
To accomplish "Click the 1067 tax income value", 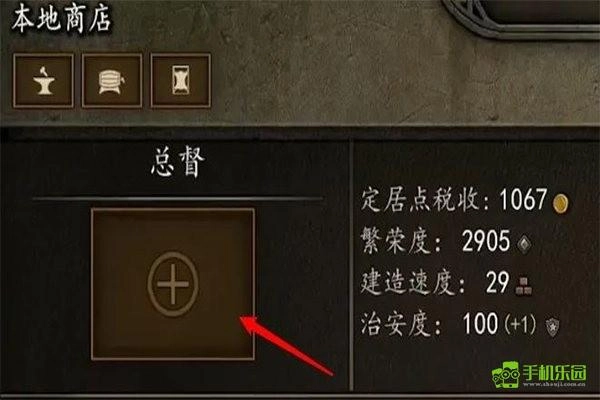I will [x=523, y=199].
